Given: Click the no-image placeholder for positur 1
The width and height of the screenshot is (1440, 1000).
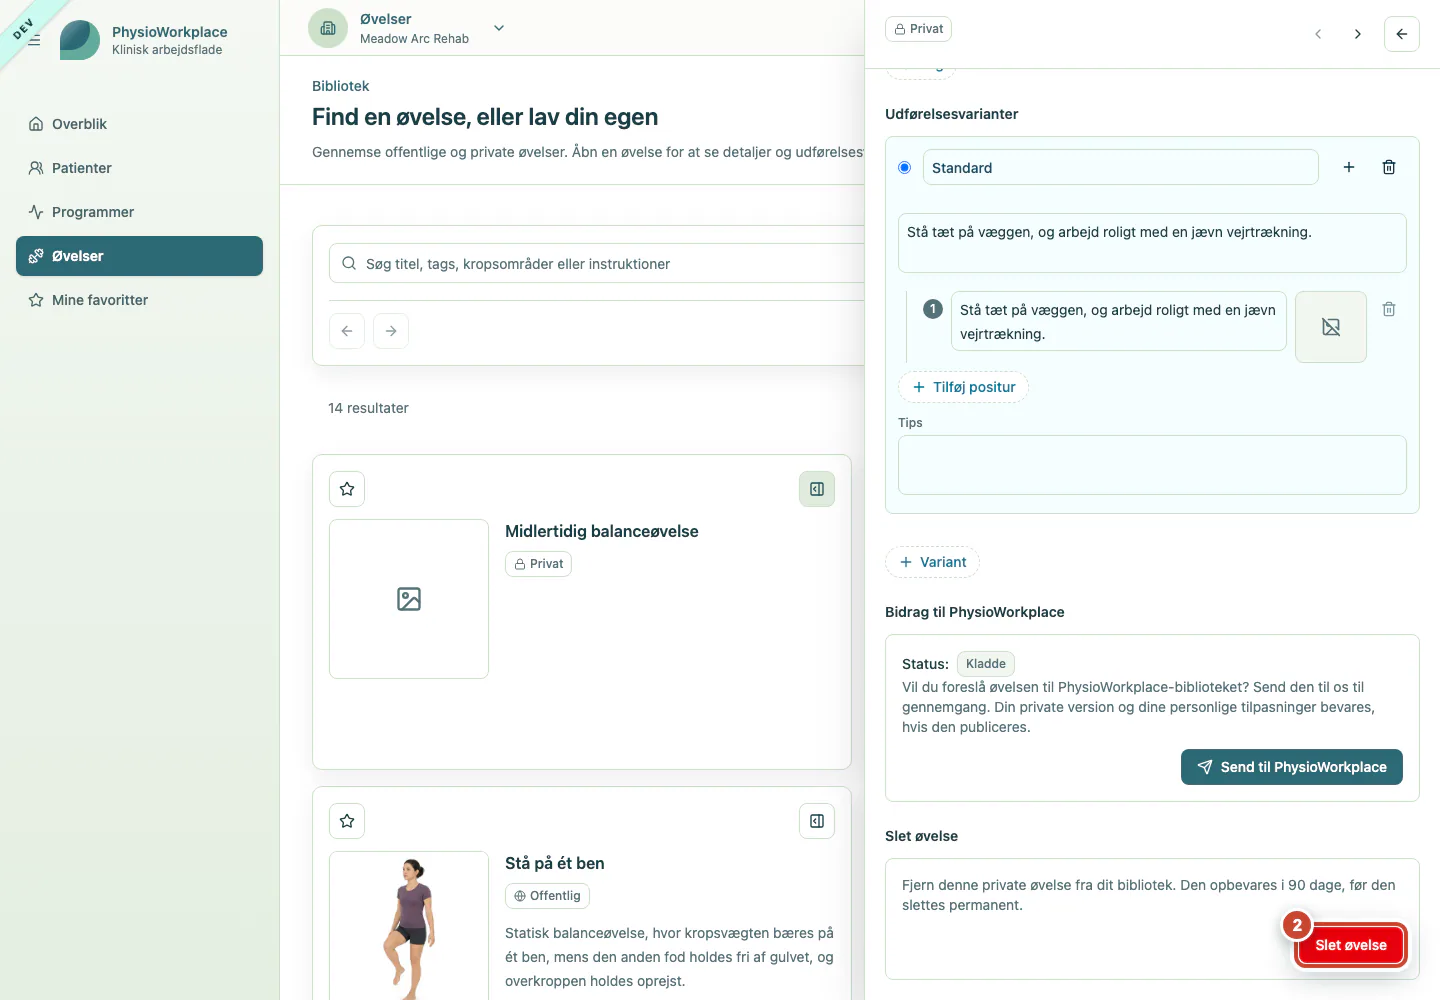Looking at the screenshot, I should [1331, 327].
